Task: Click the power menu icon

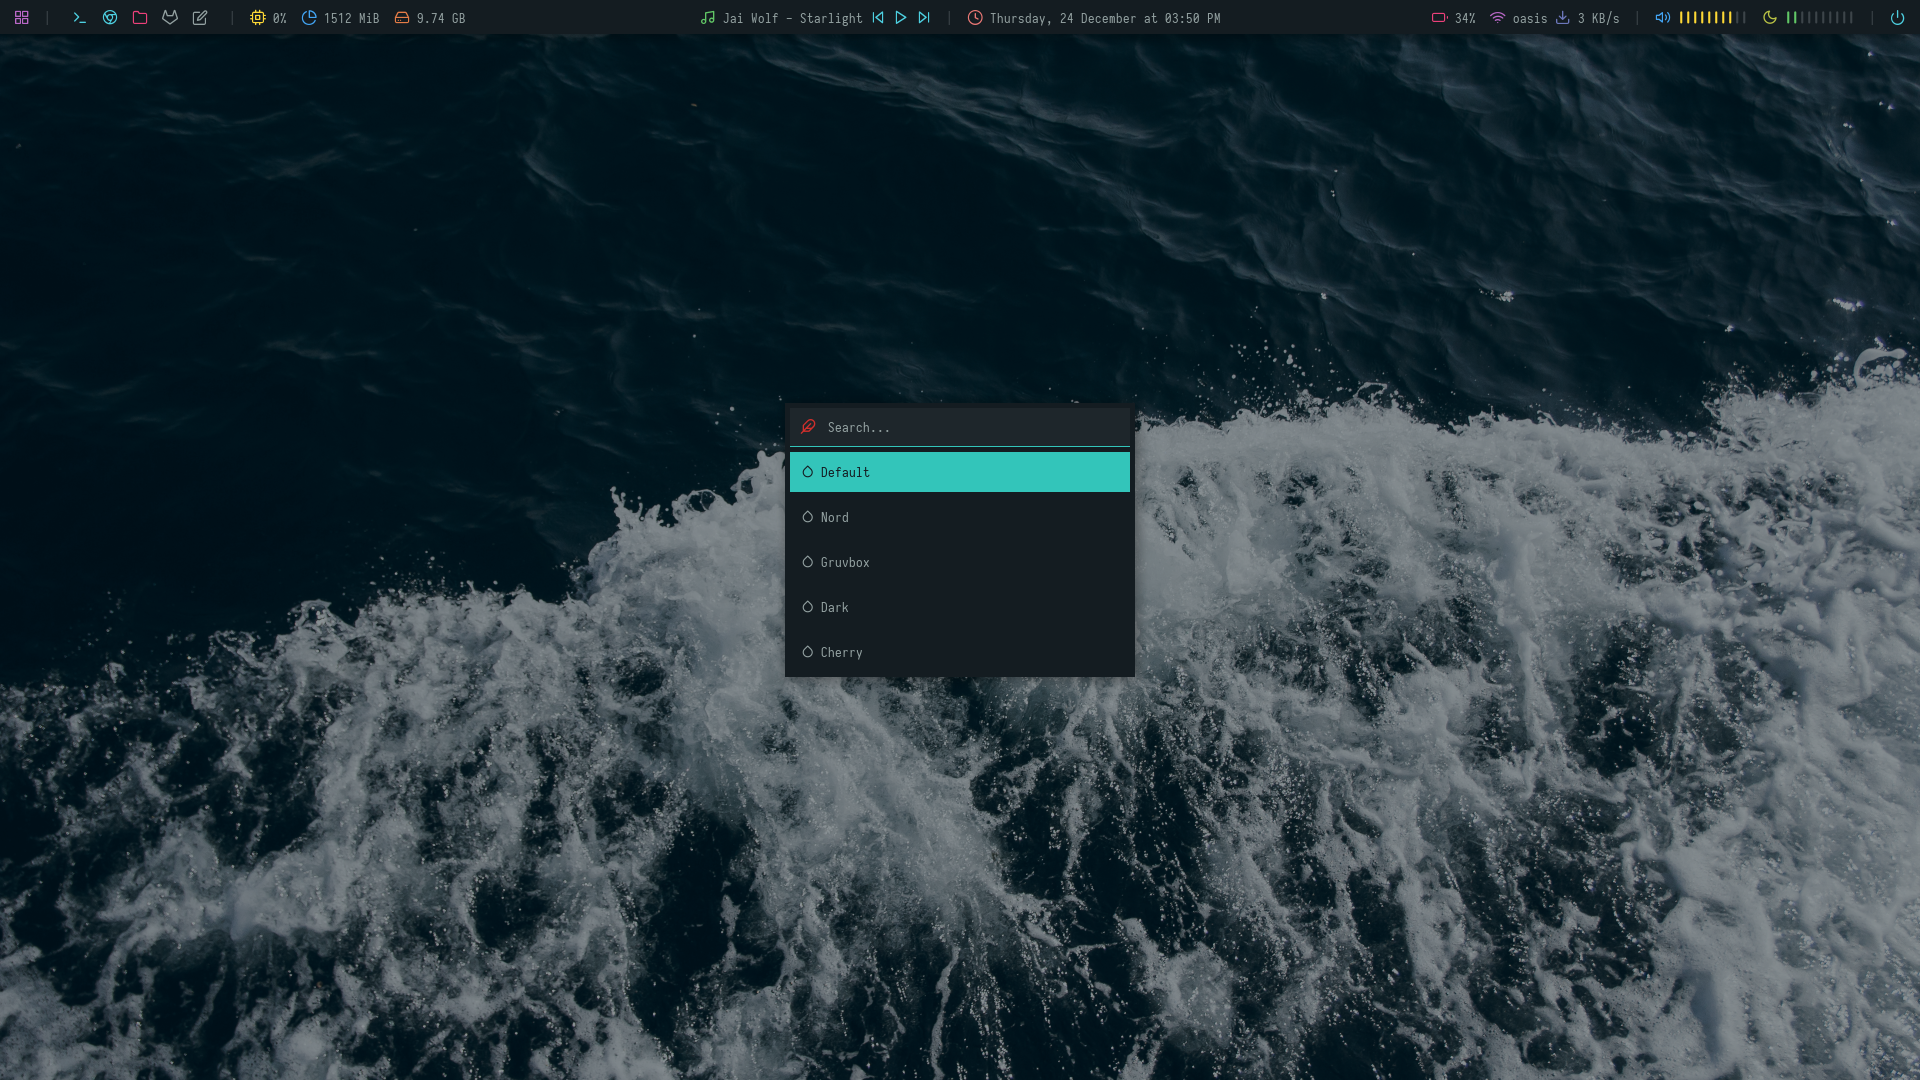Action: 1896,18
